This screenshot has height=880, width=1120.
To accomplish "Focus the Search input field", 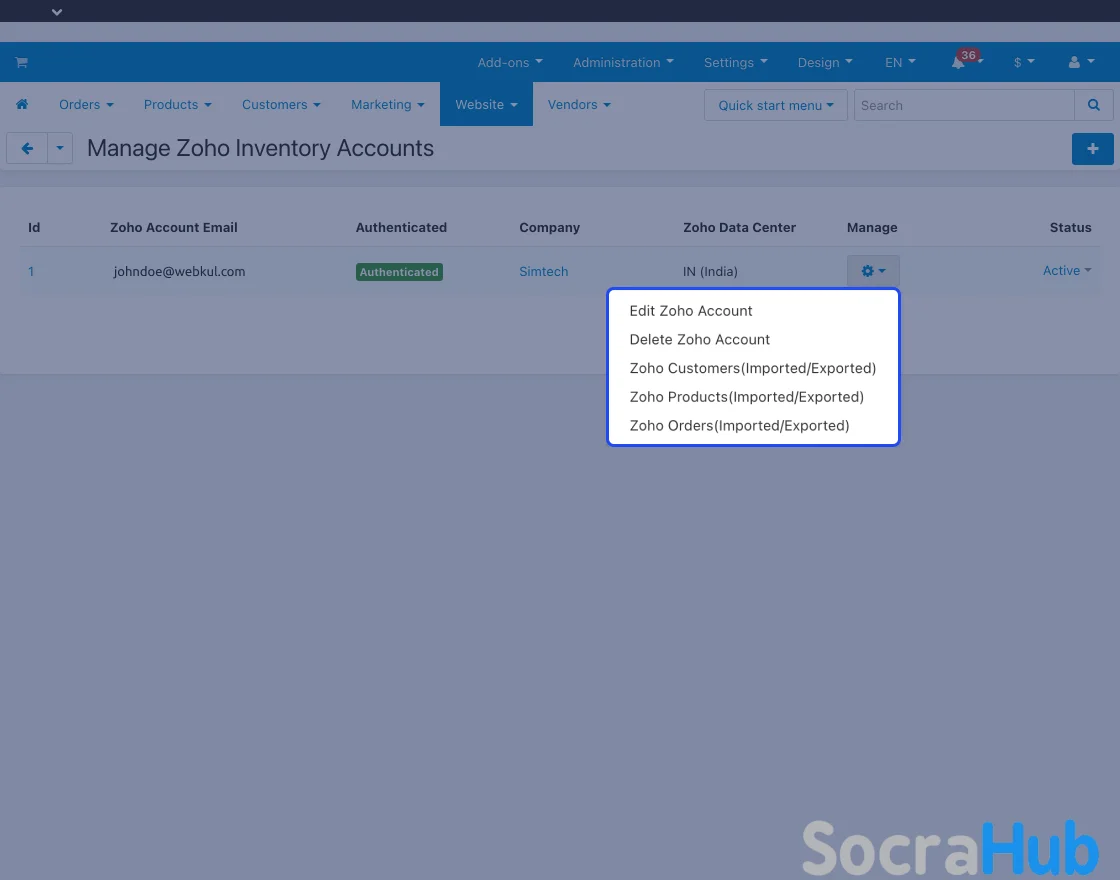I will [x=963, y=105].
